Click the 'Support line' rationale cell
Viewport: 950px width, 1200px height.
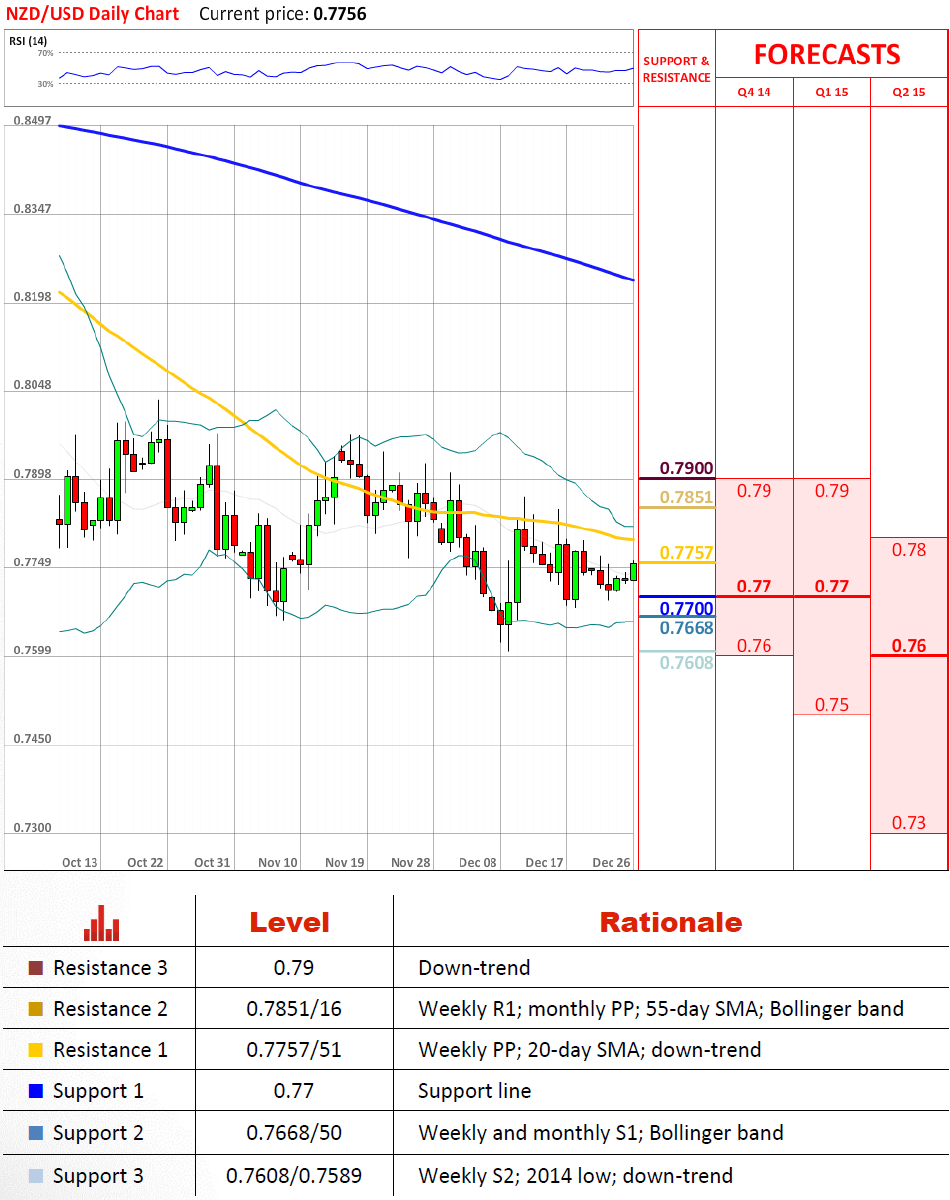[475, 1091]
